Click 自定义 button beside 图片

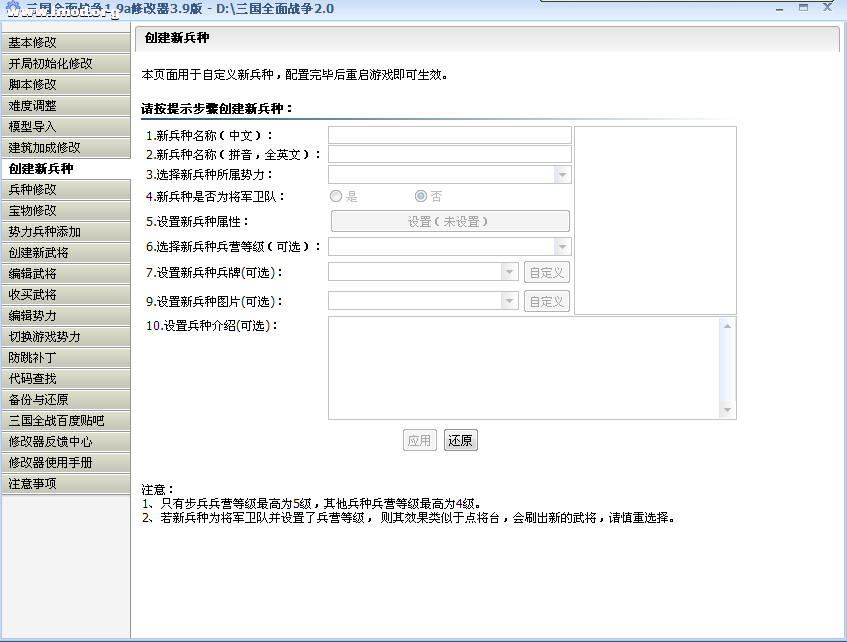click(546, 301)
